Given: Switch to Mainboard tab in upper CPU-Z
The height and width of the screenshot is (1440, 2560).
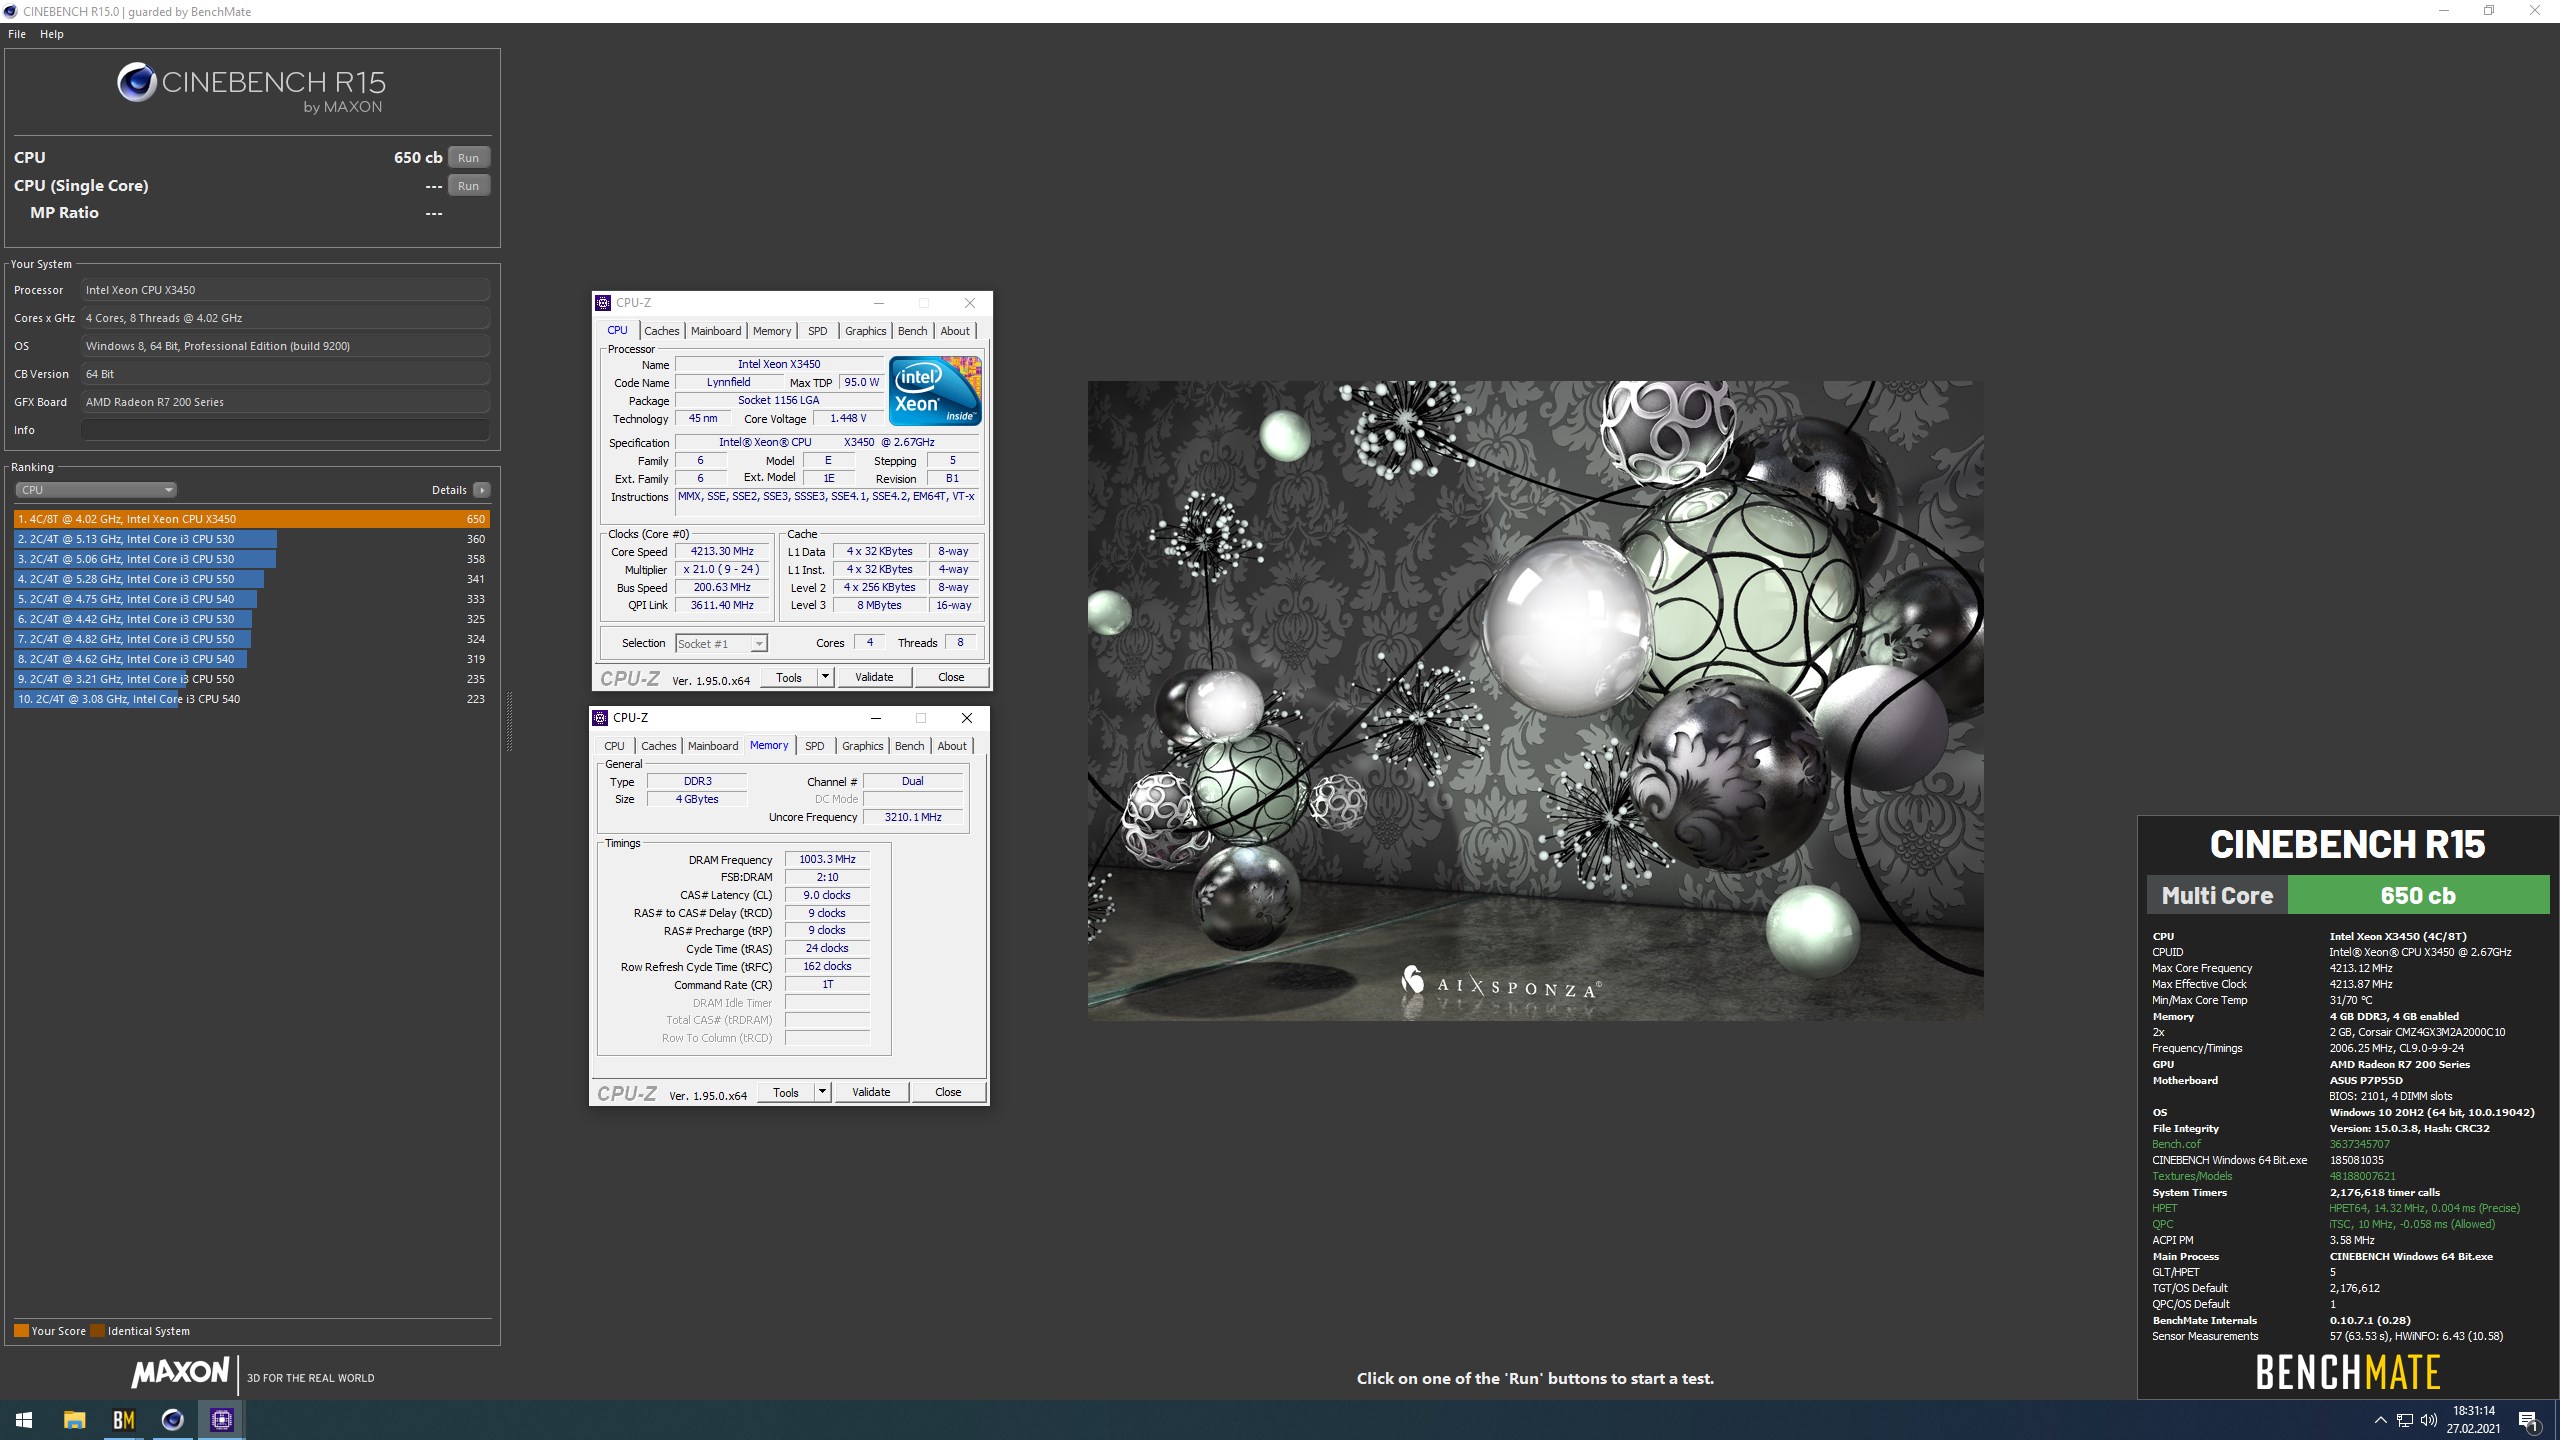Looking at the screenshot, I should [716, 331].
